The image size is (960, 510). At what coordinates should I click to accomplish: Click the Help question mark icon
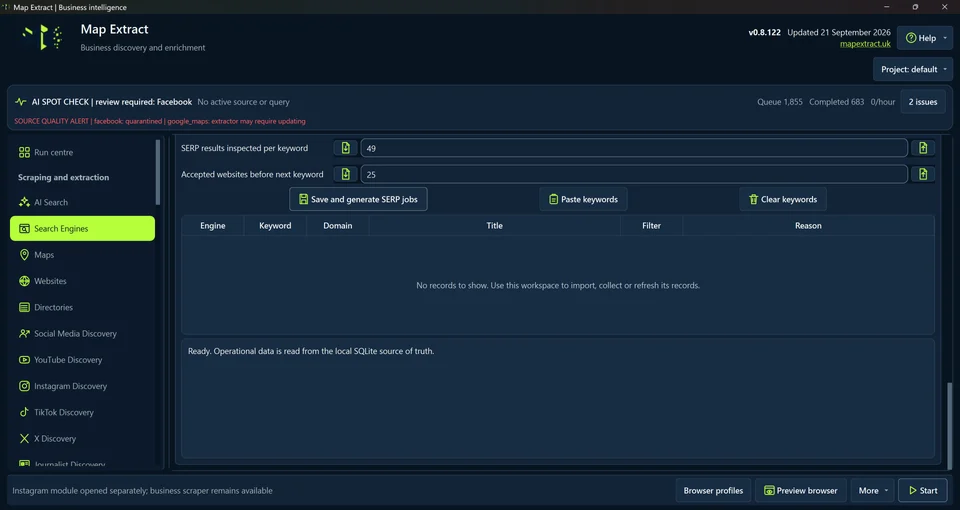[x=911, y=38]
